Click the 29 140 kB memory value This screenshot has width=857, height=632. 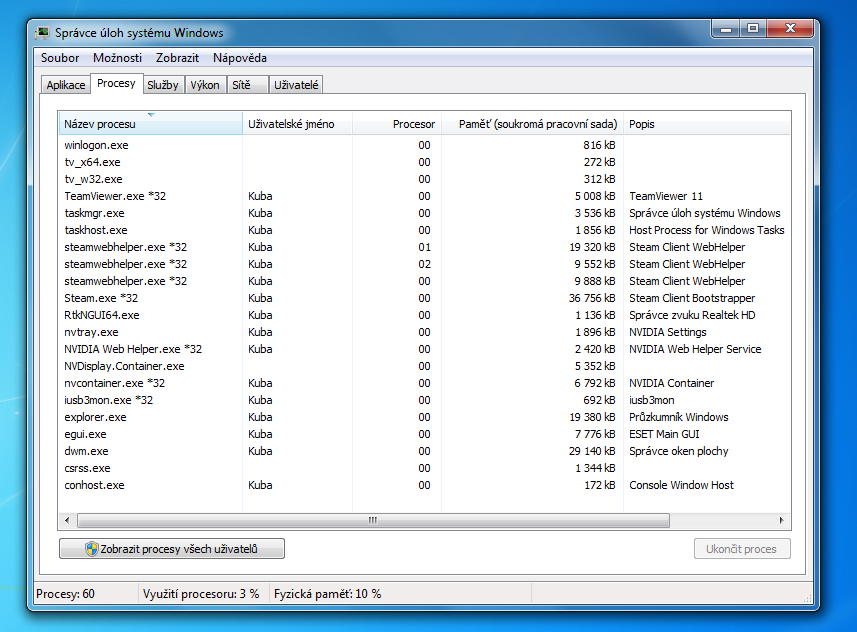(x=592, y=451)
